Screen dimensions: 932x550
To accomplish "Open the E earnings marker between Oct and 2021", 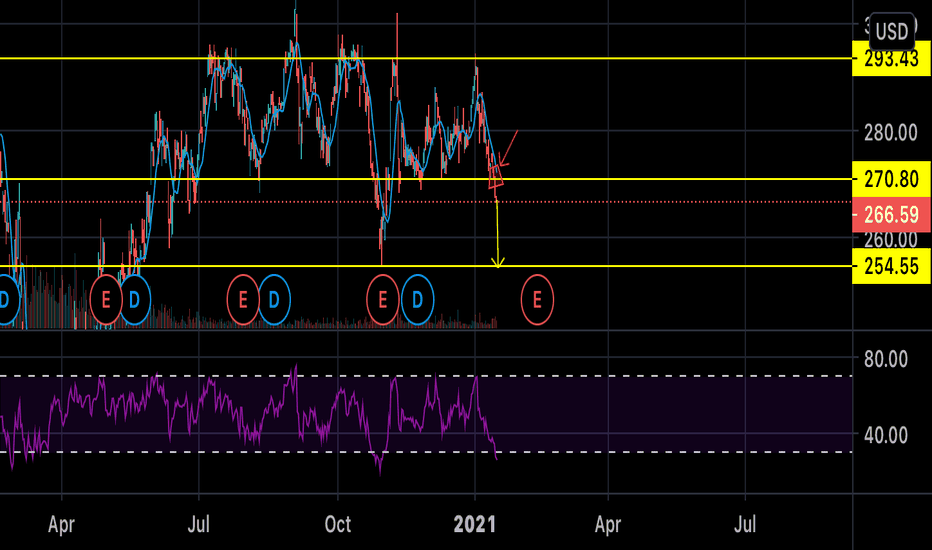I will [x=383, y=300].
